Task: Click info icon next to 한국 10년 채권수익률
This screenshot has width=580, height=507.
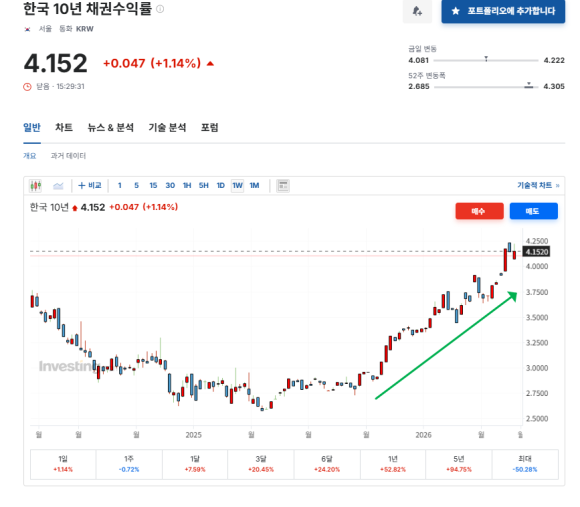Action: tap(160, 9)
